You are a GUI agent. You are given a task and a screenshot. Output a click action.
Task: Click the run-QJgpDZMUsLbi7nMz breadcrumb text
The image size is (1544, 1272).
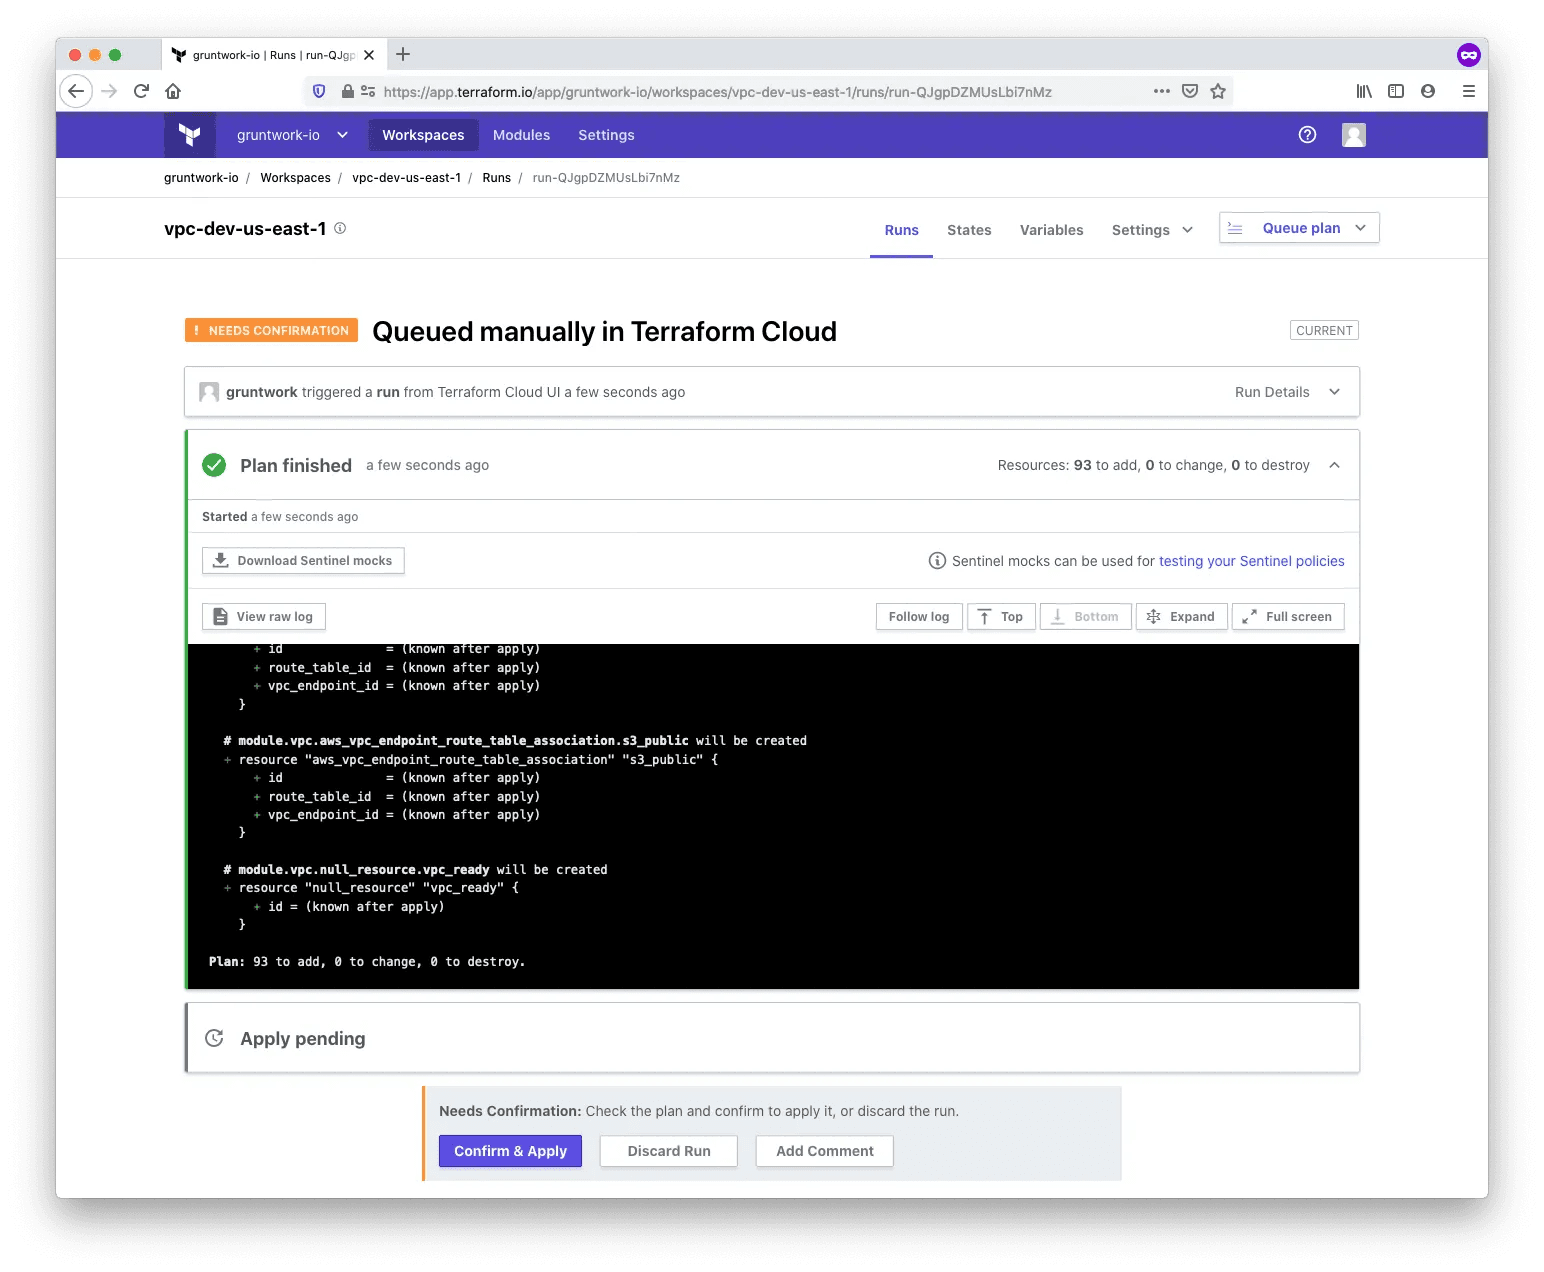(606, 178)
